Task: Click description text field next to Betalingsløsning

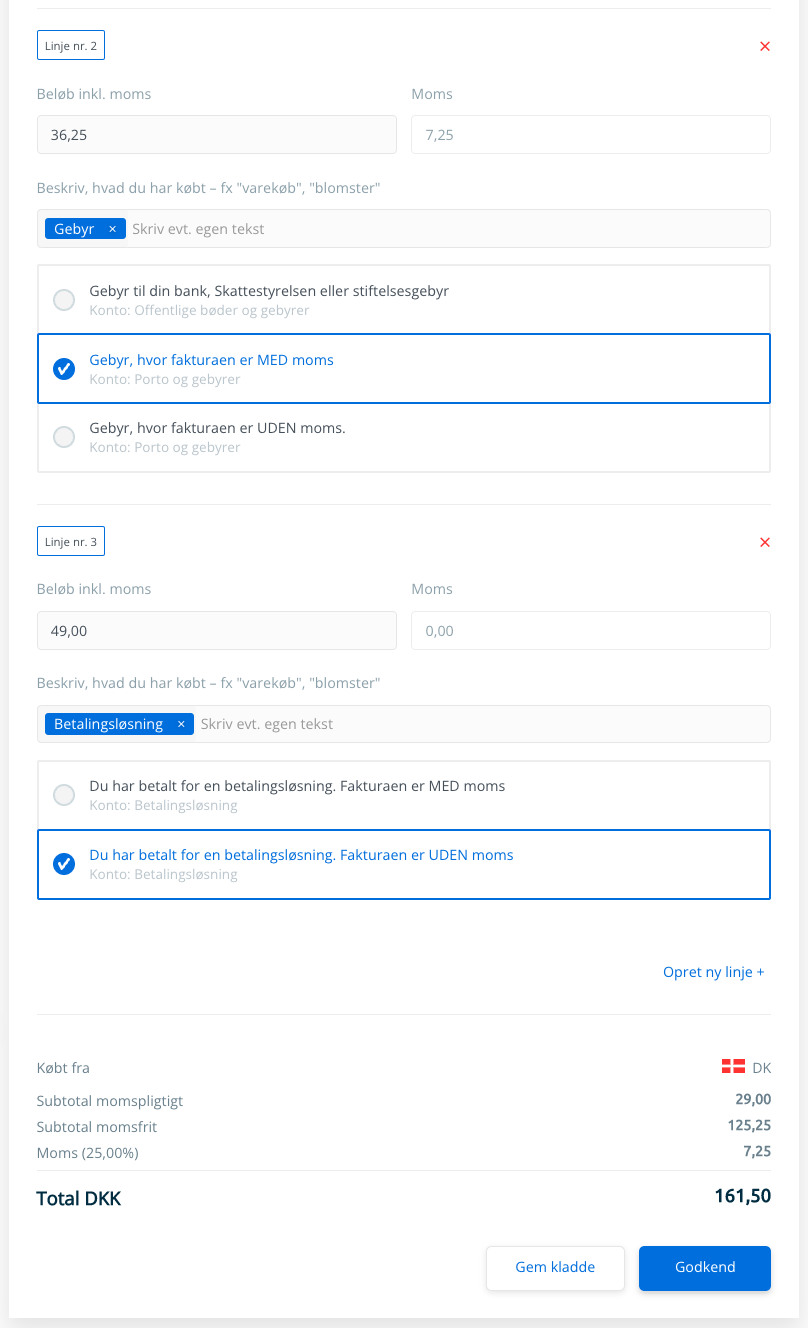Action: 482,724
